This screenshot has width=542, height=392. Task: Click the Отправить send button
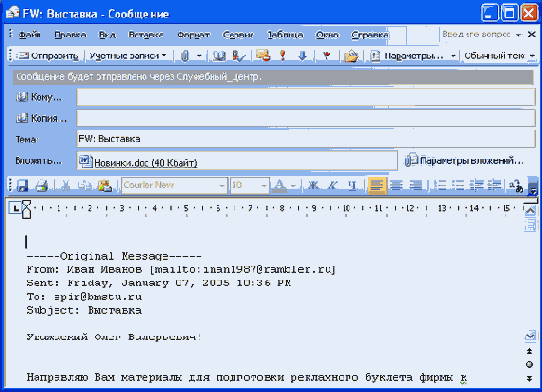(x=47, y=56)
